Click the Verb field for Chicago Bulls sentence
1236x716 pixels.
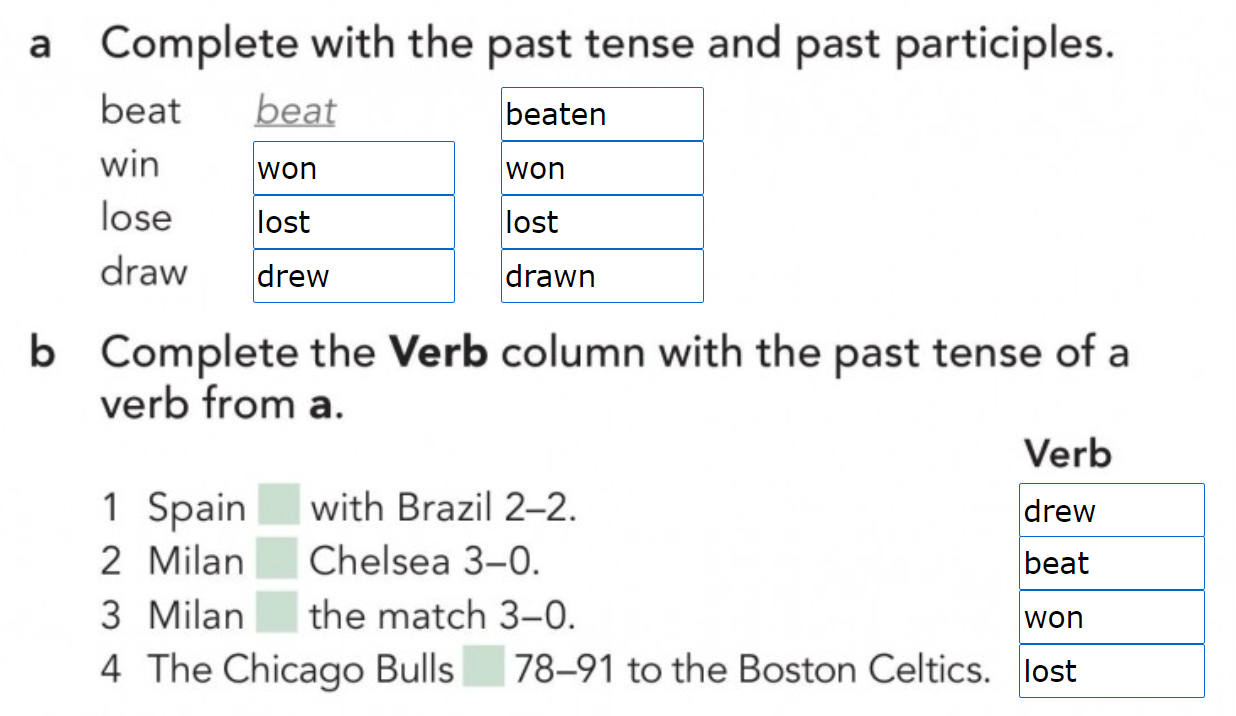point(1111,671)
